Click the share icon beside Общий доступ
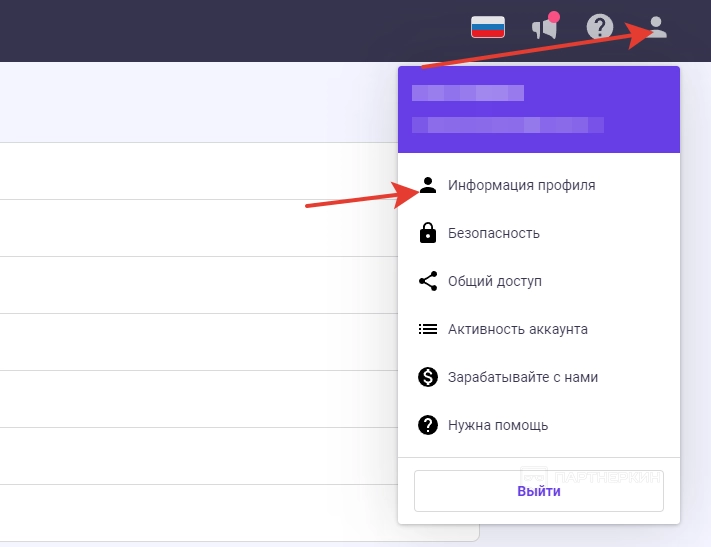This screenshot has height=547, width=711. 428,281
